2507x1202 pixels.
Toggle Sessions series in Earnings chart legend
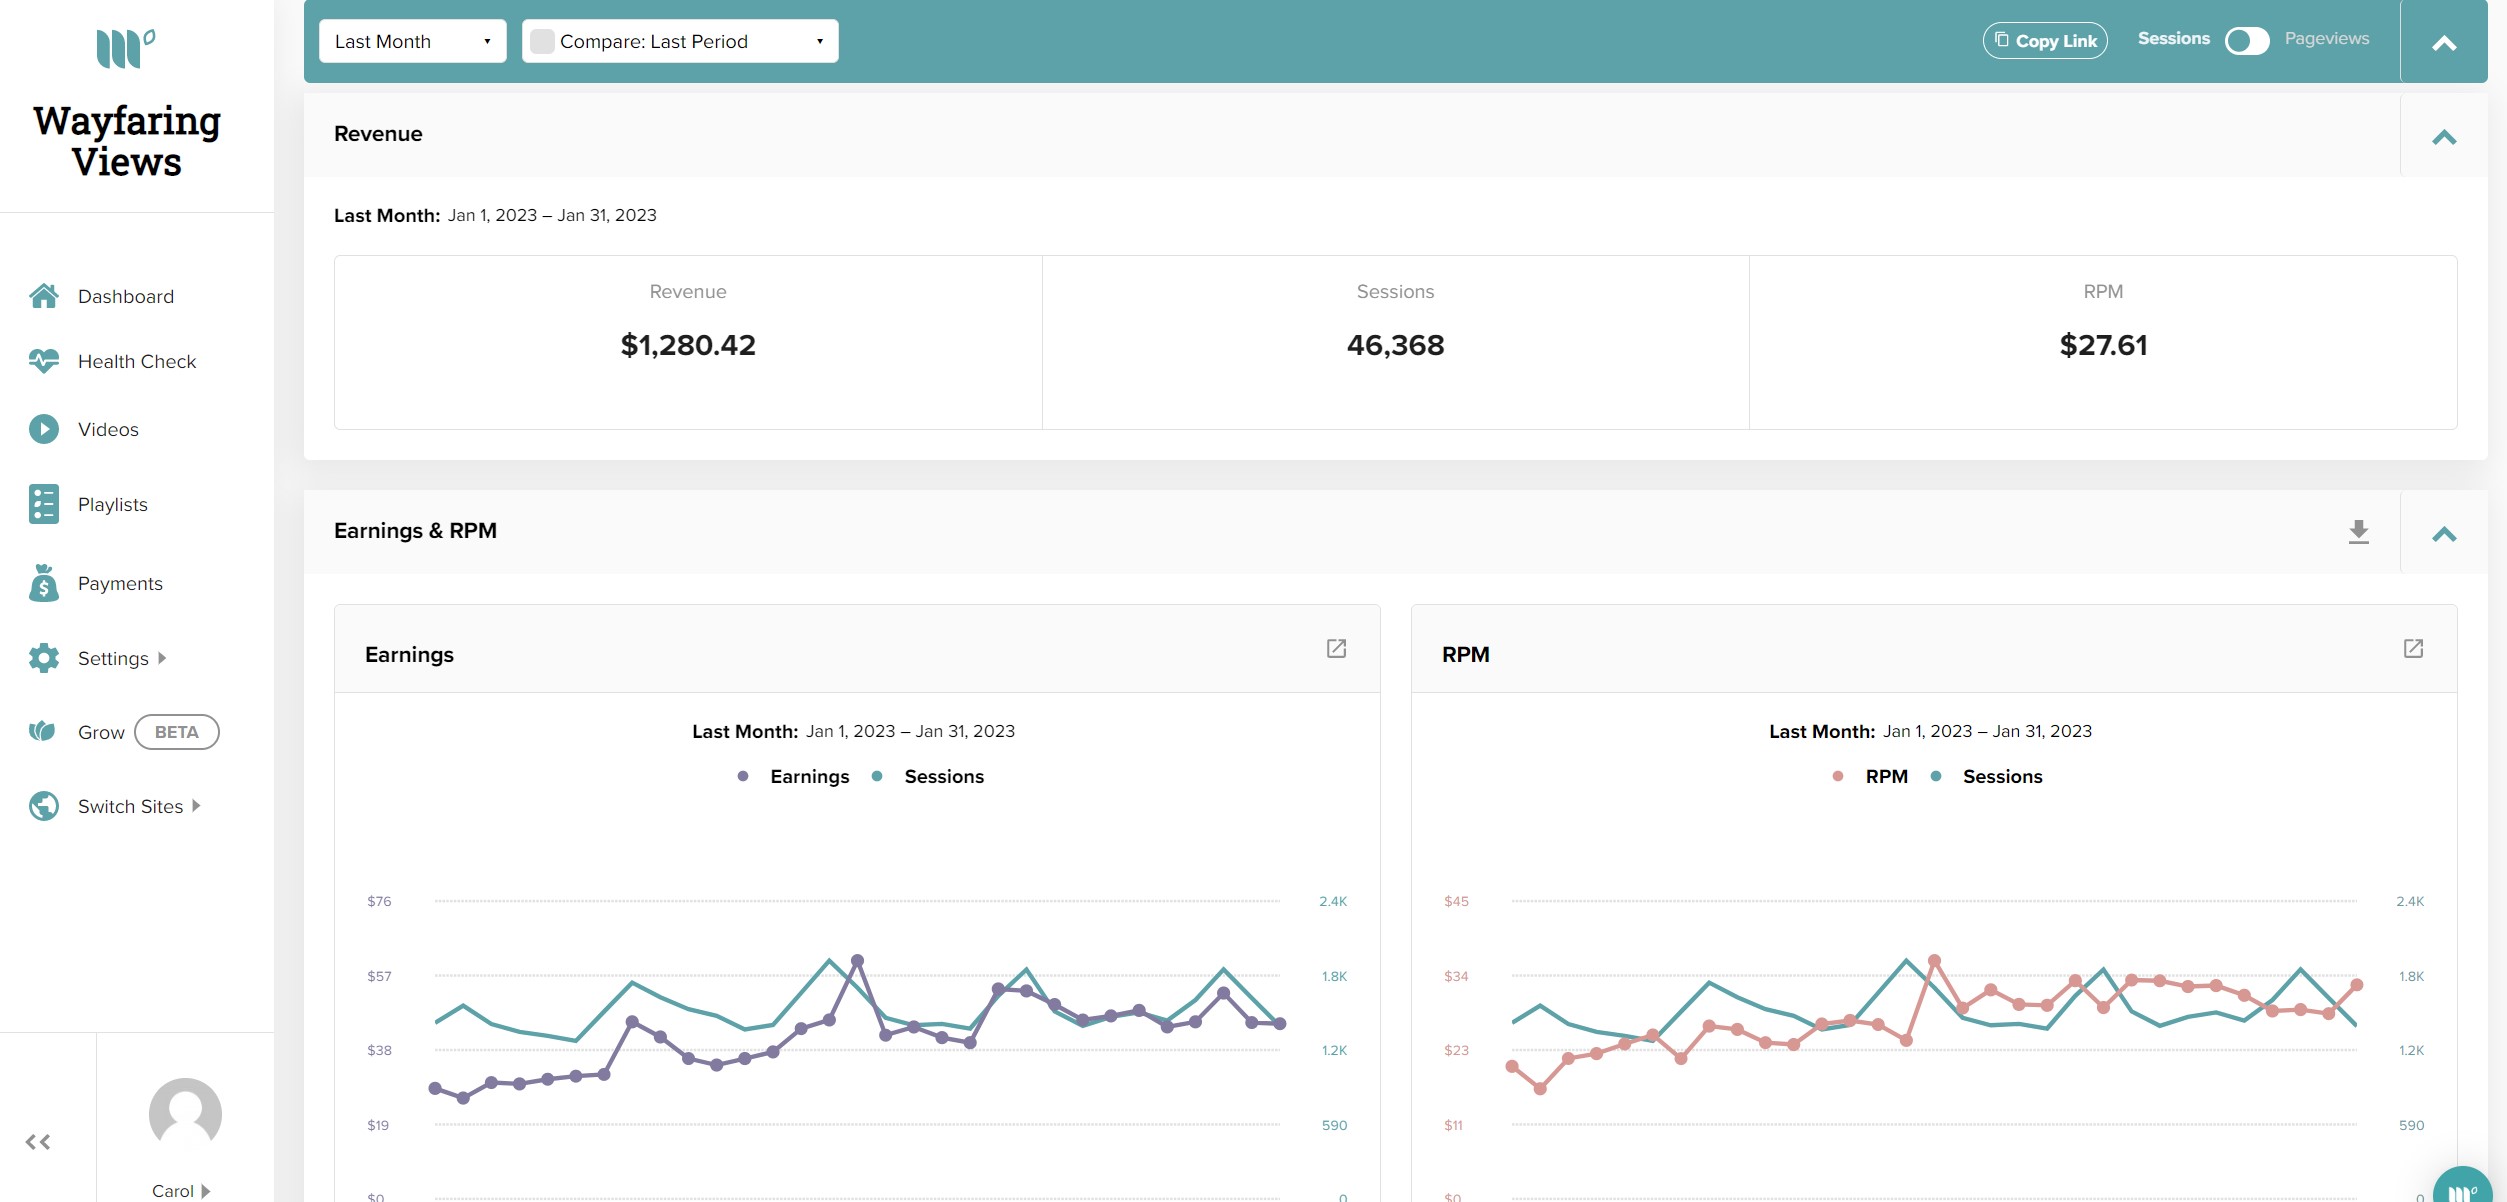(x=928, y=777)
